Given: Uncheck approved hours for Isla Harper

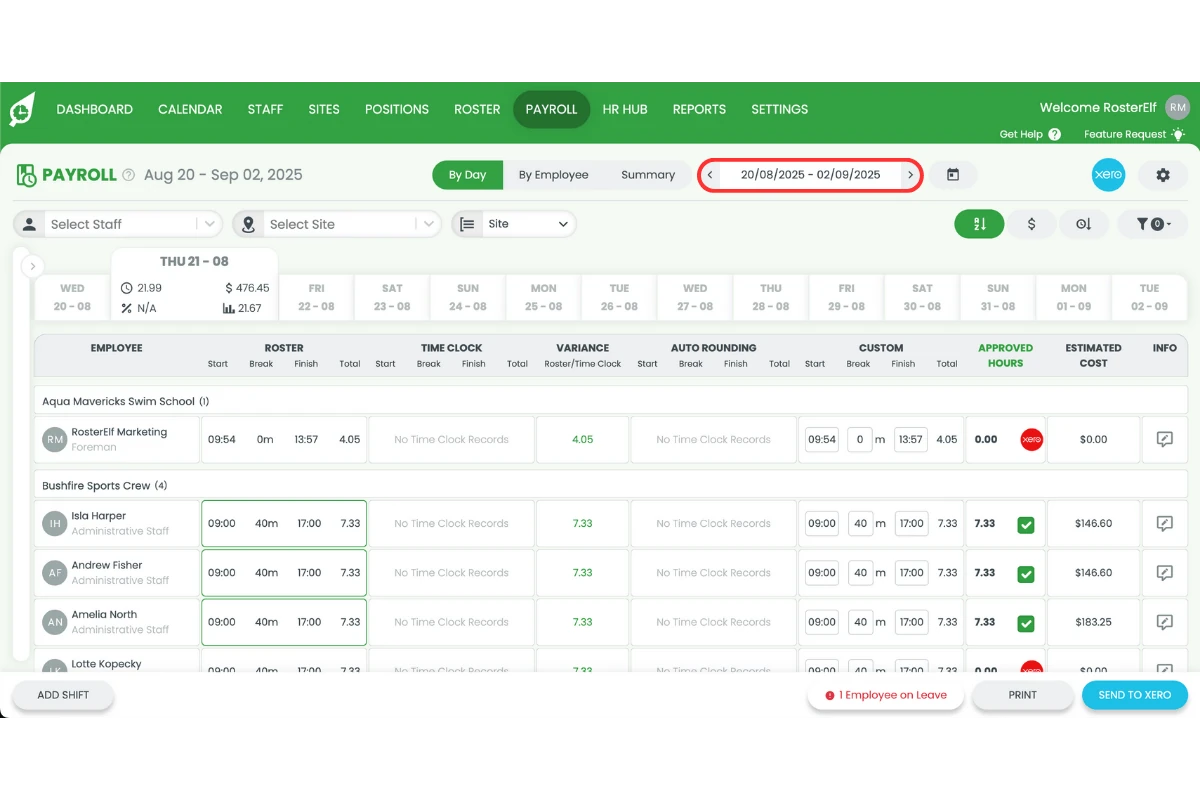Looking at the screenshot, I should (1026, 525).
